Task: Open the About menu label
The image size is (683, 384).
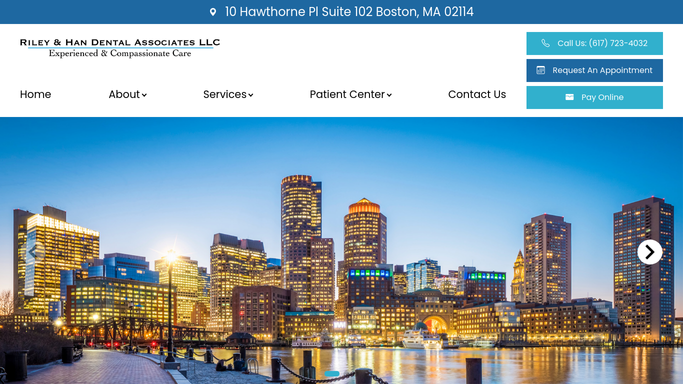Action: tap(124, 94)
